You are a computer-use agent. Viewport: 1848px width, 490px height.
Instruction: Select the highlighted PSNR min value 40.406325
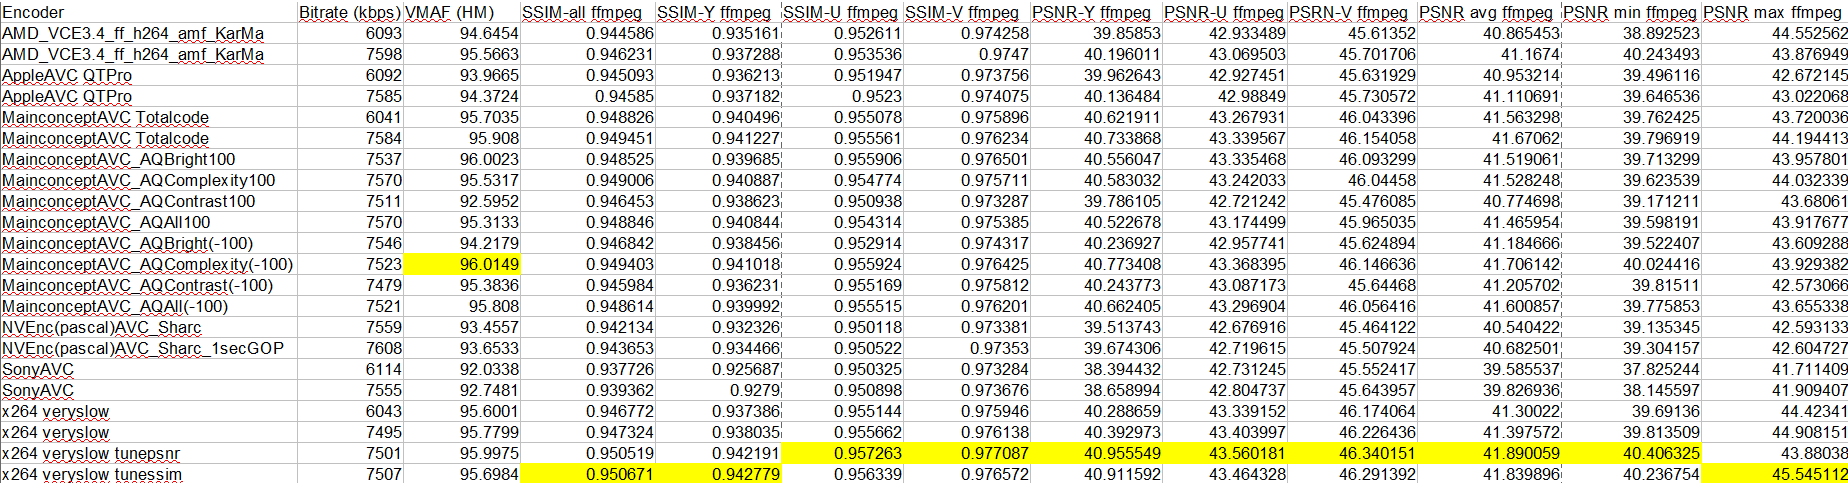coord(1631,453)
